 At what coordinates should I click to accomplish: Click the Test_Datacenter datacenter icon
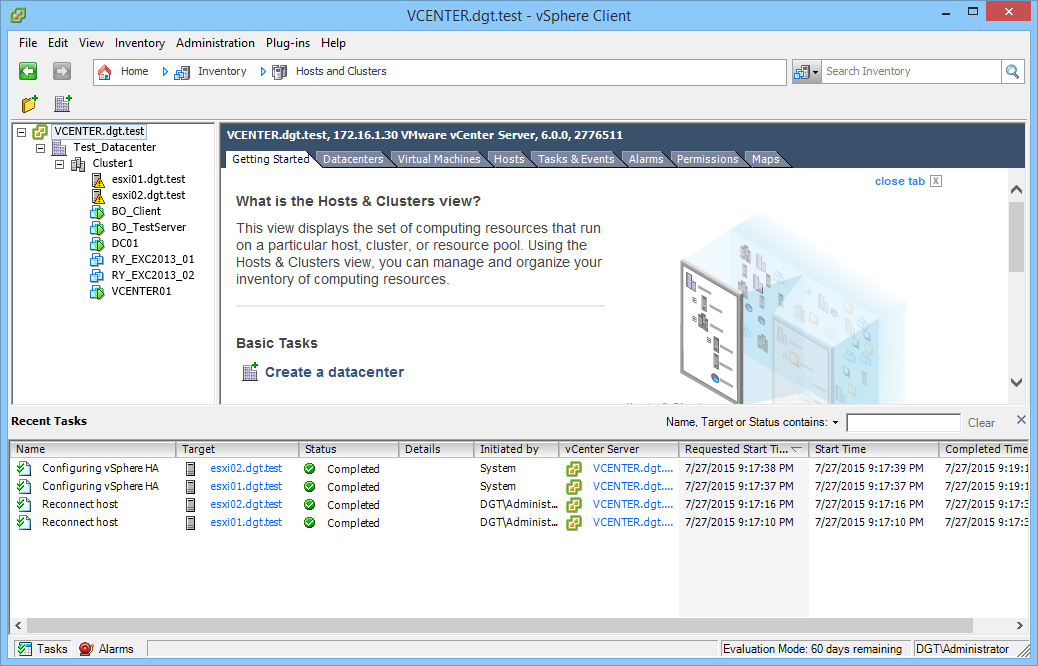point(59,148)
